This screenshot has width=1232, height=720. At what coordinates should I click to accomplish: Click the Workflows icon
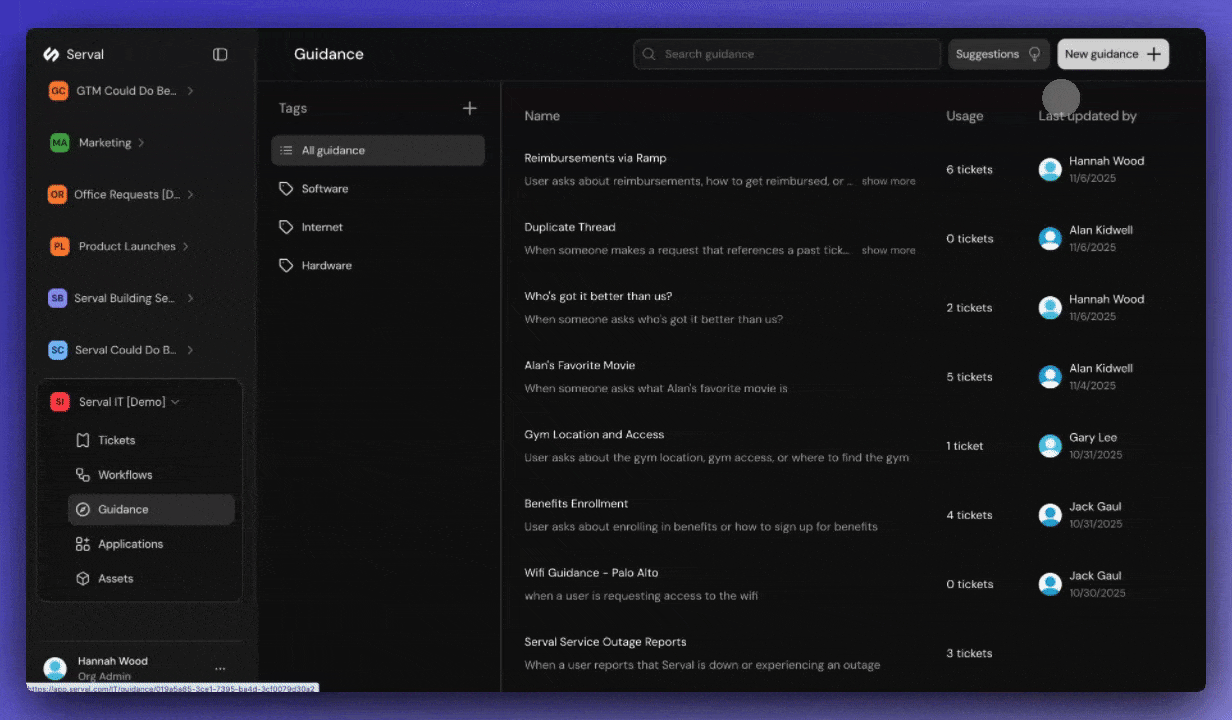pos(83,475)
